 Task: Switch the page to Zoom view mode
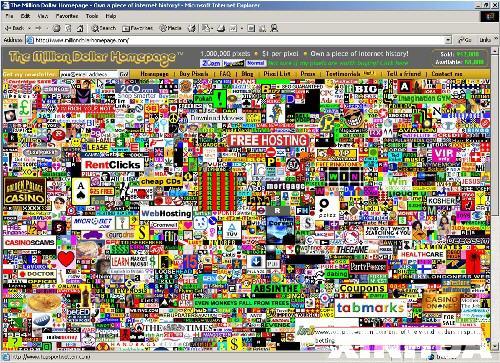211,63
